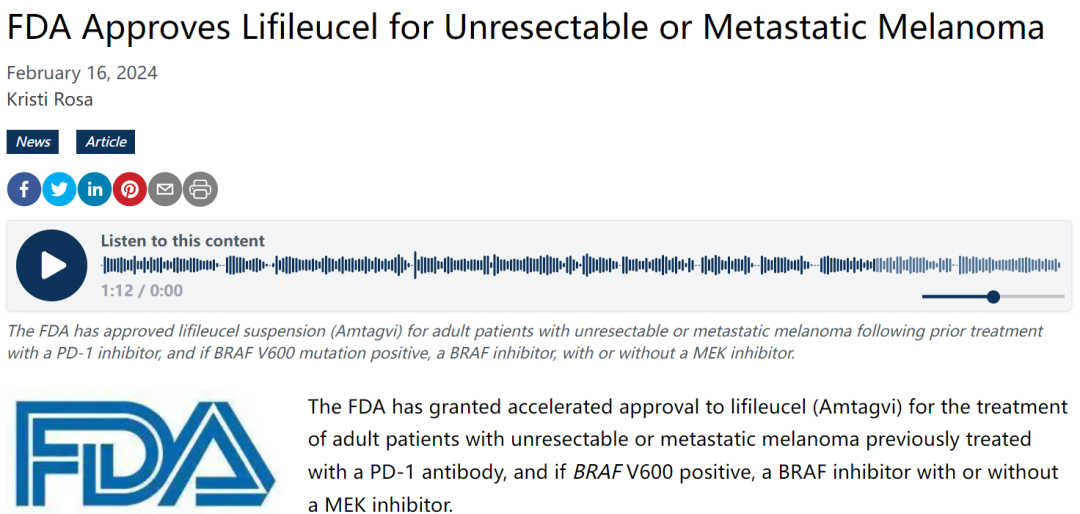The image size is (1080, 514).
Task: Click the article headline
Action: [x=525, y=27]
